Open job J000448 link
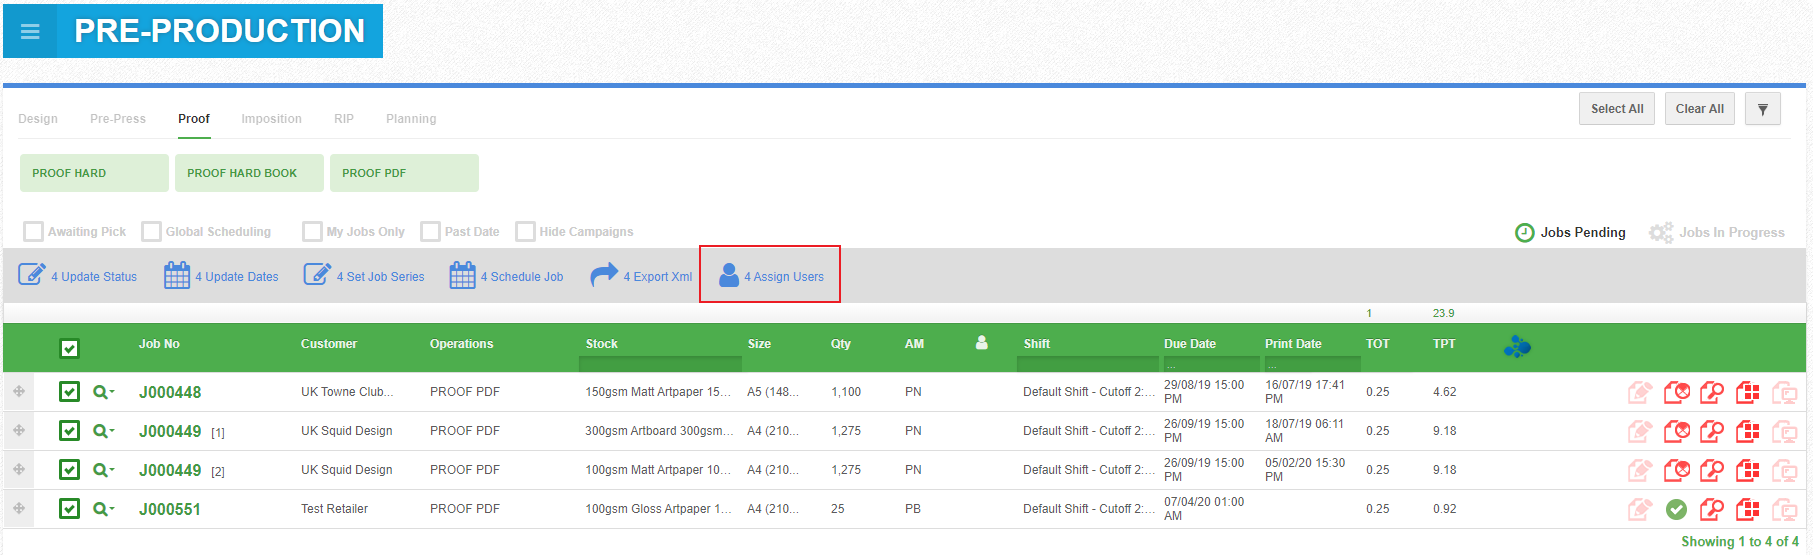Image resolution: width=1813 pixels, height=555 pixels. [170, 392]
